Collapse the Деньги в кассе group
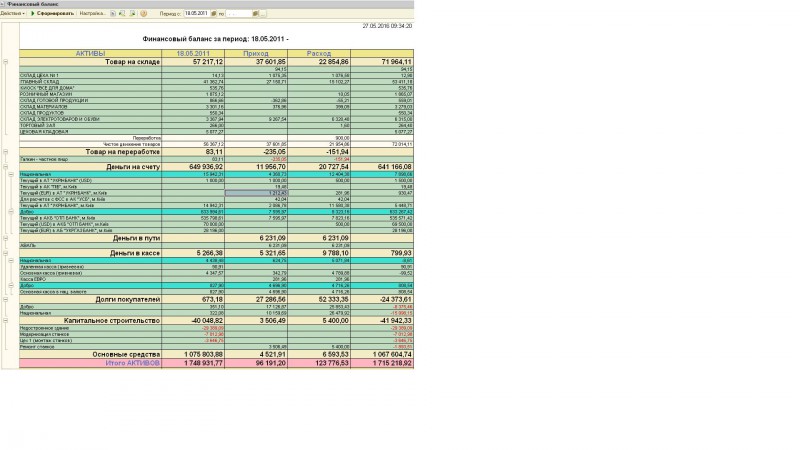Viewport: 800px width, 450px height. 6,253
